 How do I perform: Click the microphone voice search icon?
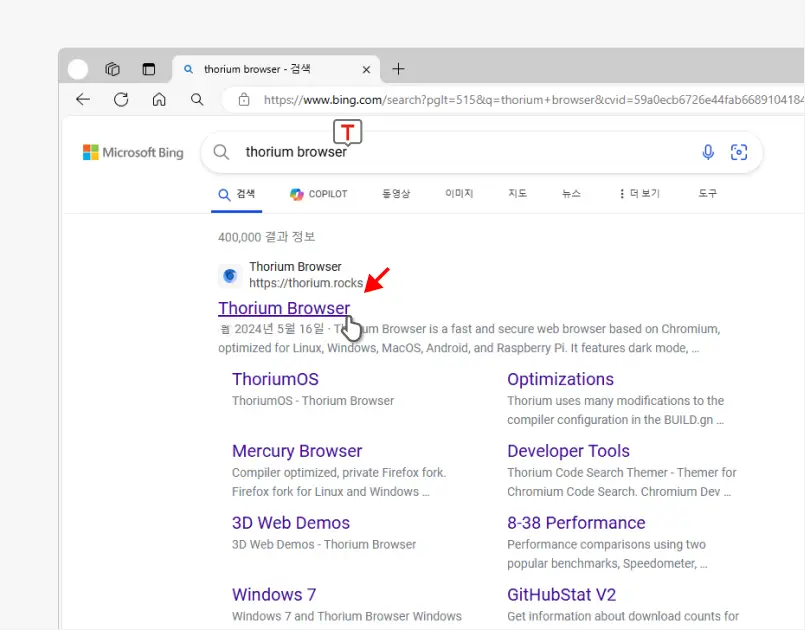tap(708, 152)
